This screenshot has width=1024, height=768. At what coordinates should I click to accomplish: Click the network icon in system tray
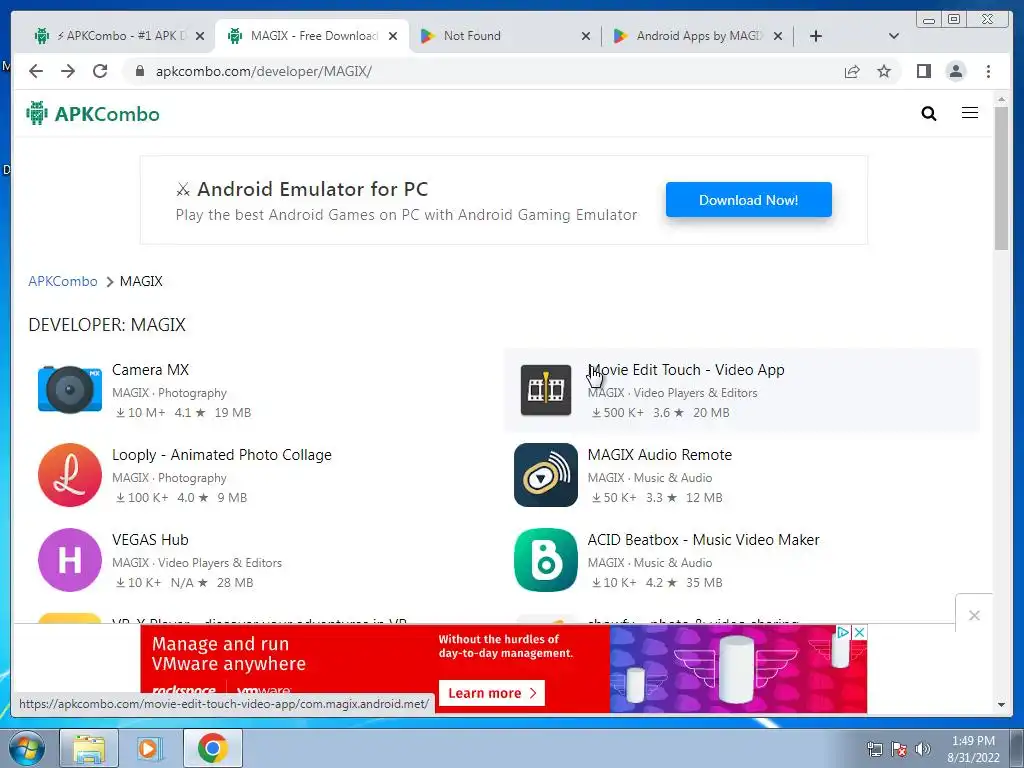point(874,748)
